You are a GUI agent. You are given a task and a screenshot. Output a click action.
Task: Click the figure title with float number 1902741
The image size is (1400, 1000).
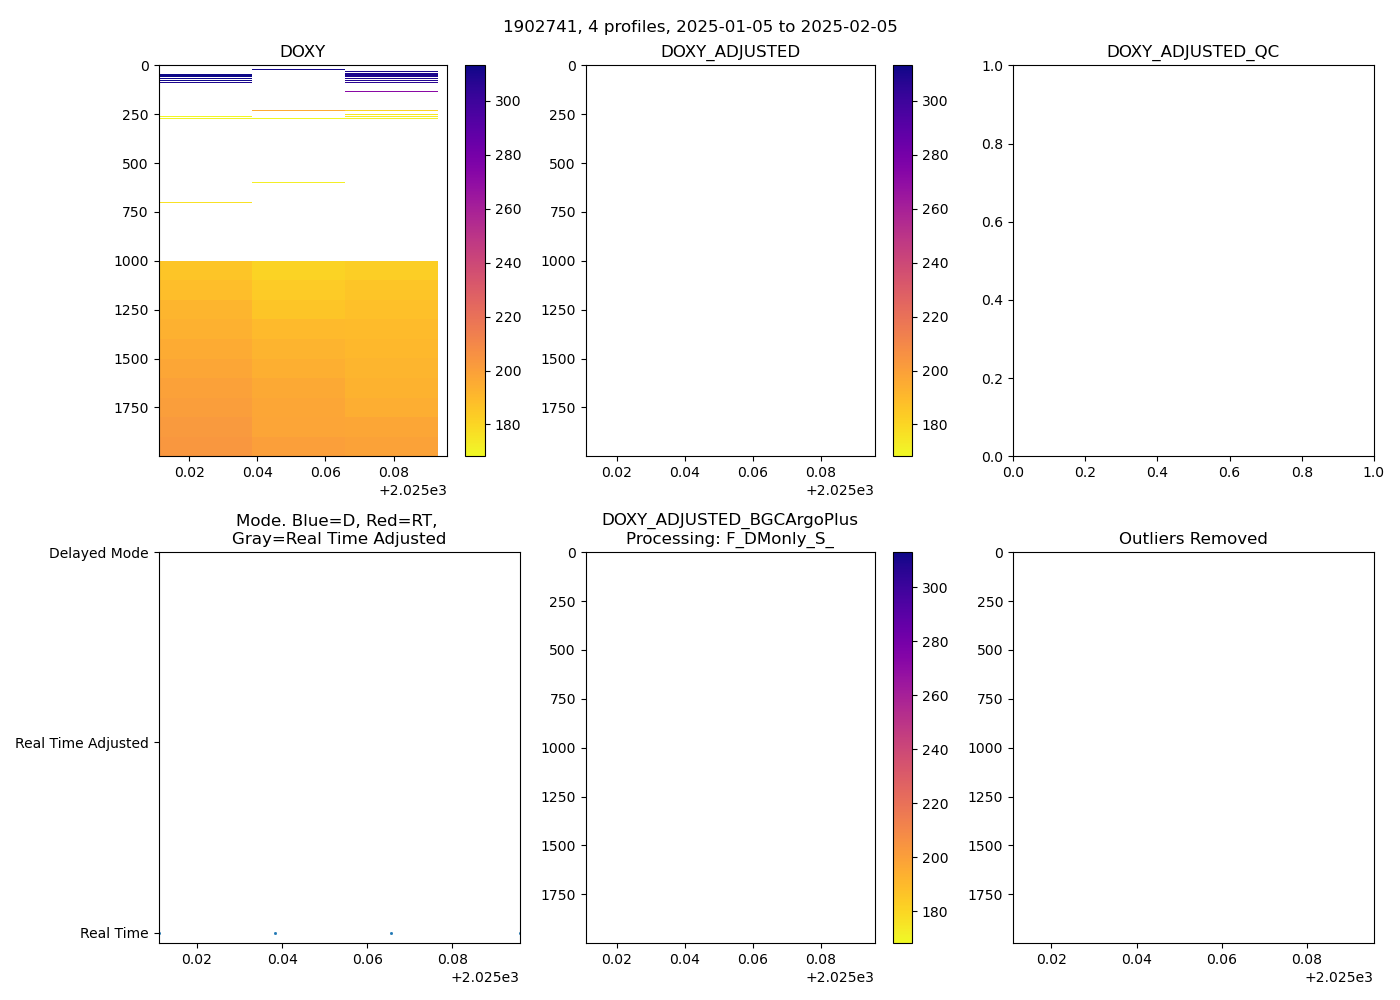pyautogui.click(x=700, y=27)
